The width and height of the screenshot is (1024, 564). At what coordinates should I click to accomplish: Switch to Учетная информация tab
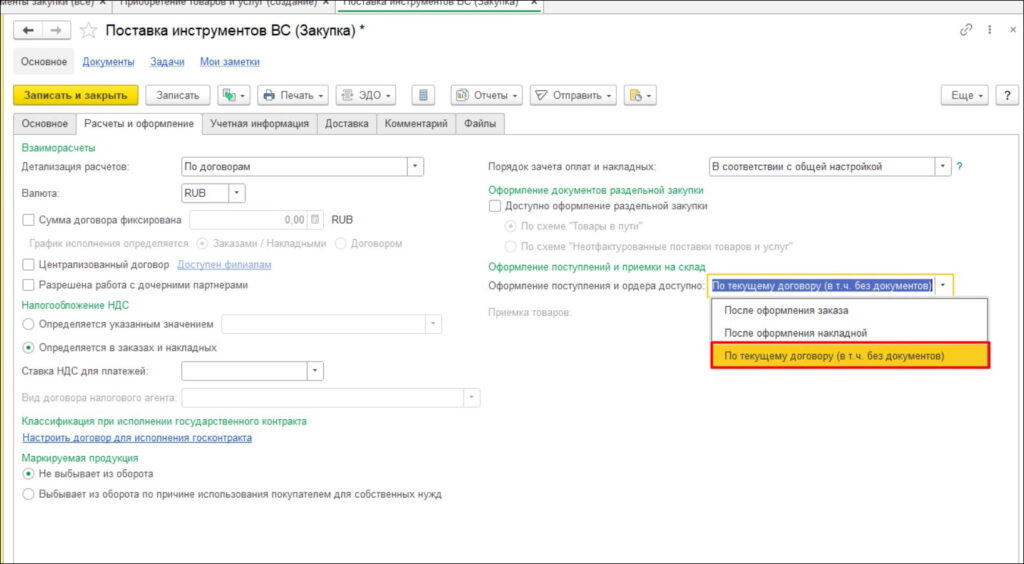(259, 123)
